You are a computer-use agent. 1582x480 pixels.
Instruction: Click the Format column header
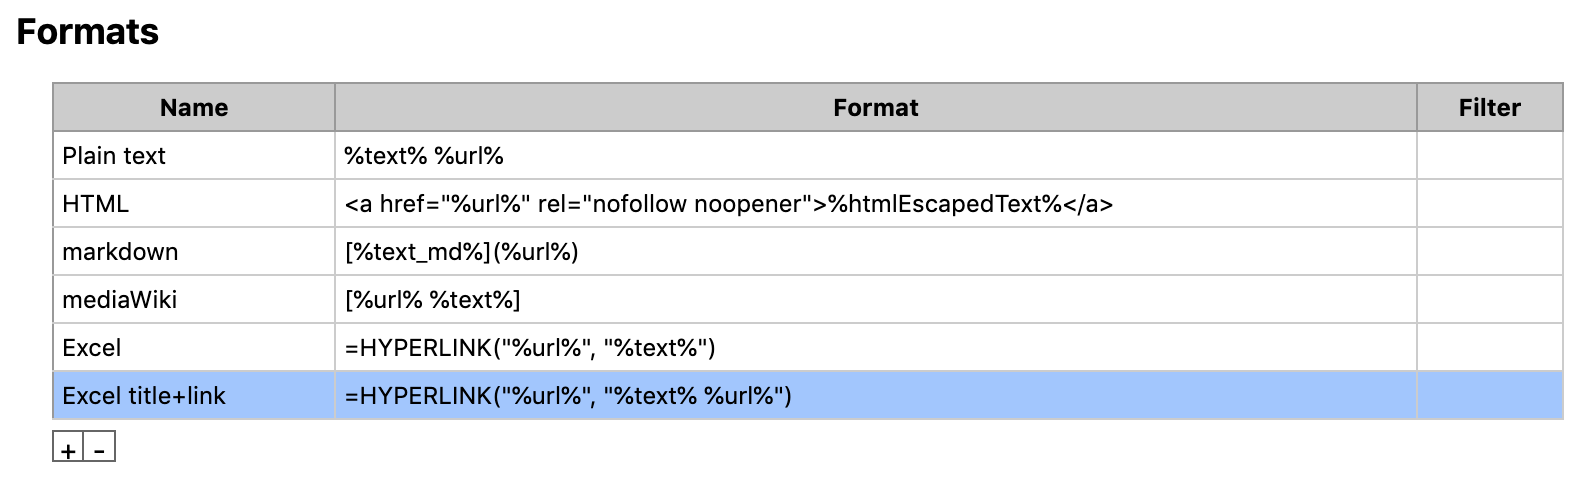click(x=875, y=108)
